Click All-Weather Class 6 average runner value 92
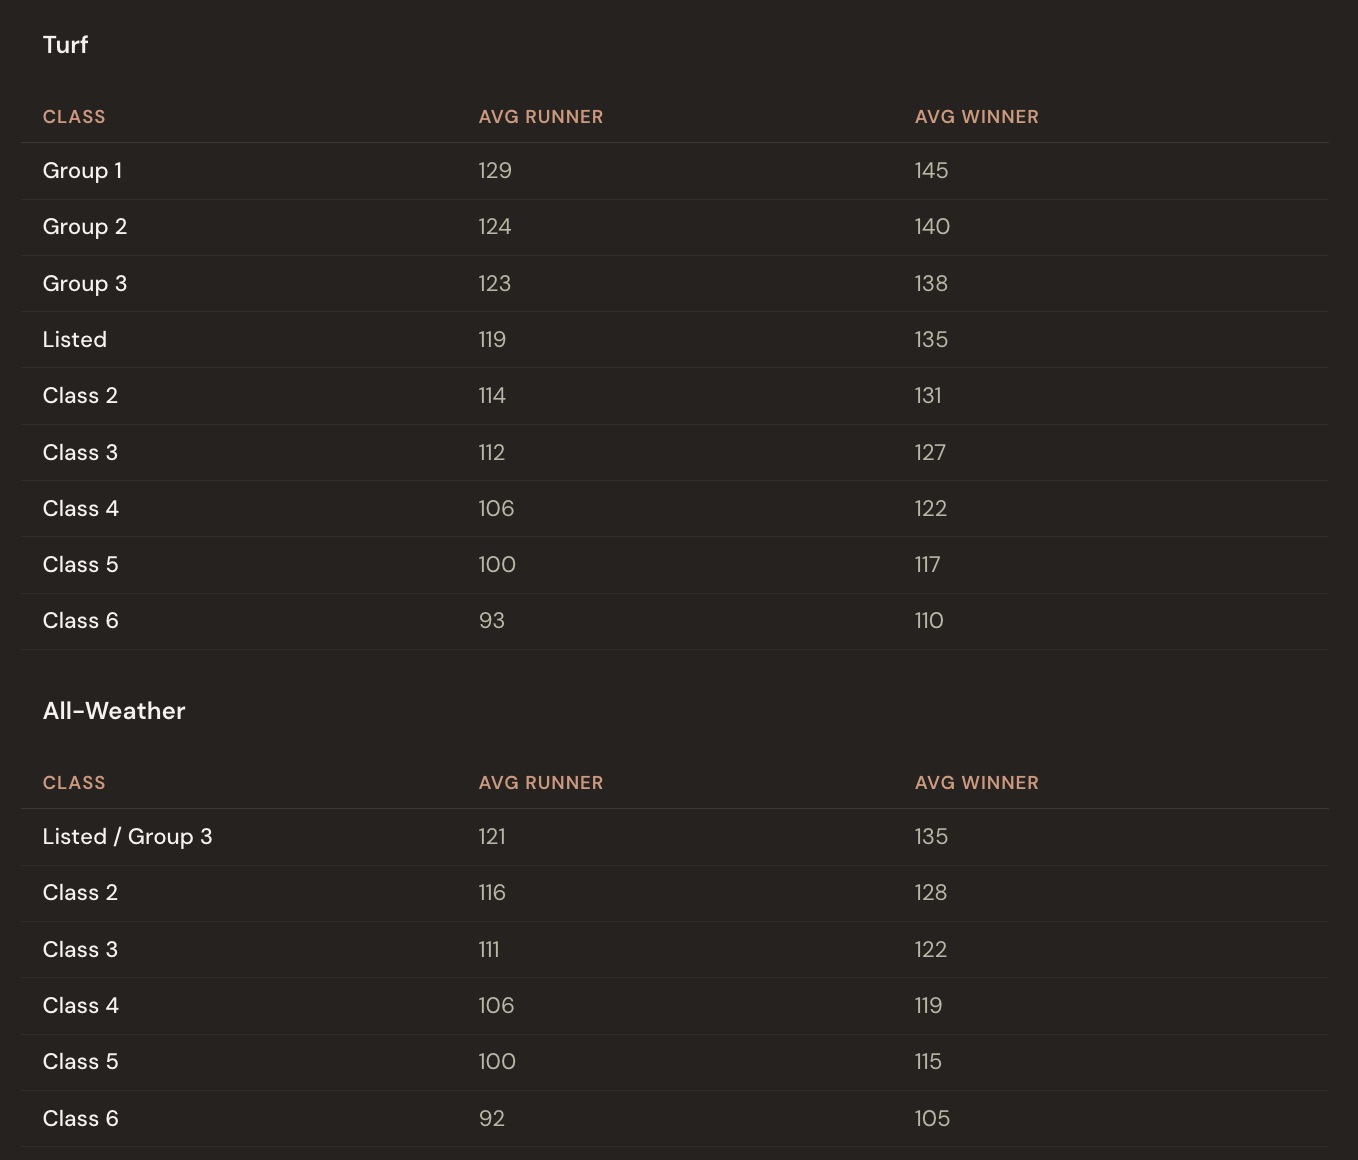Image resolution: width=1358 pixels, height=1160 pixels. coord(491,1119)
